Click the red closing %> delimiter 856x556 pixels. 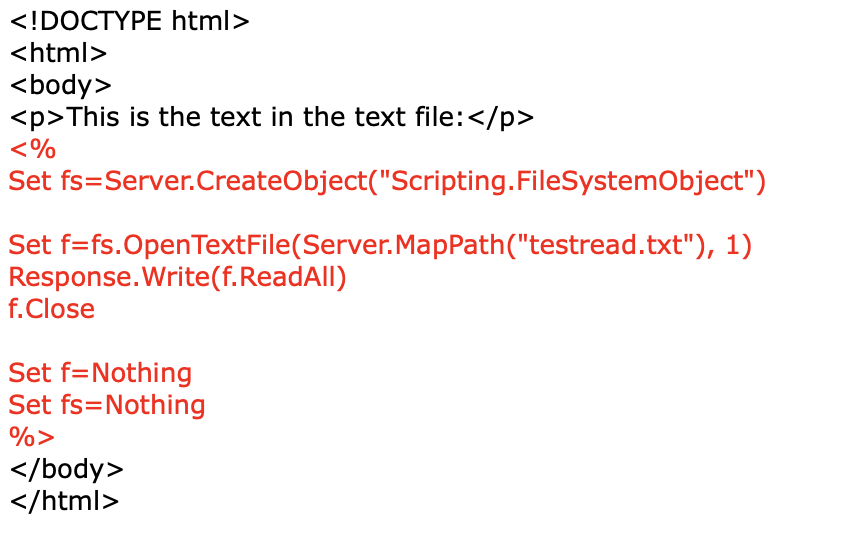click(x=32, y=436)
